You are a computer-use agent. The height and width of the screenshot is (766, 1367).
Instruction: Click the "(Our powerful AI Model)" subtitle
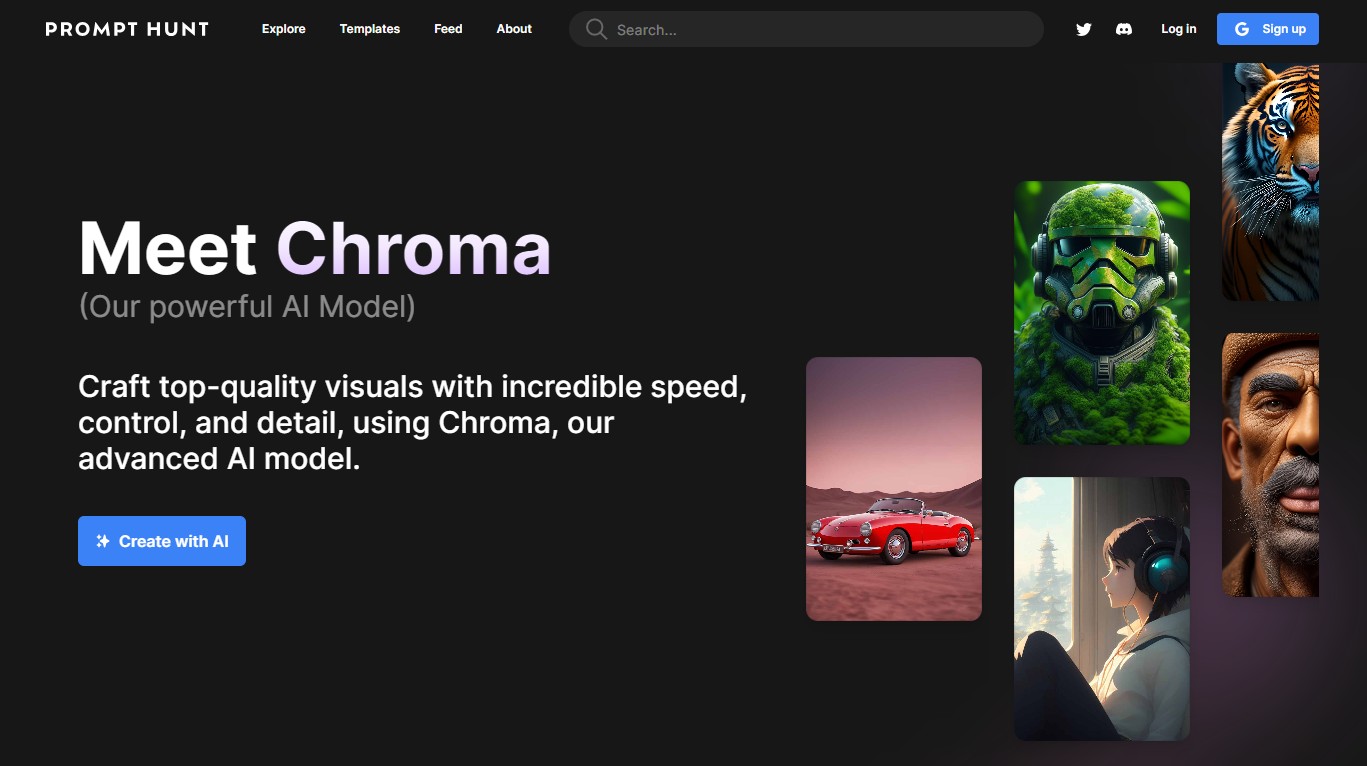(x=247, y=306)
